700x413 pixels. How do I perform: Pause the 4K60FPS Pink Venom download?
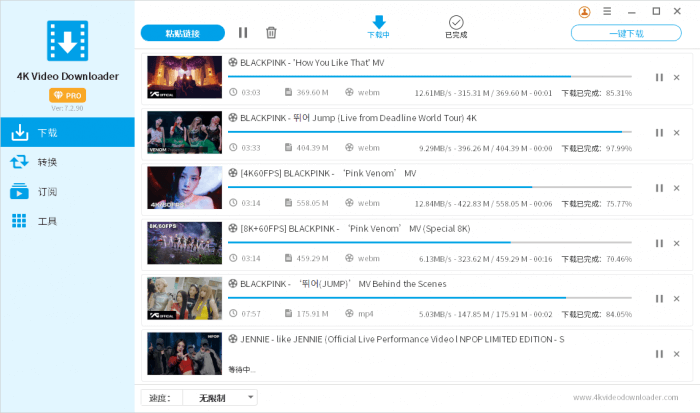click(658, 187)
